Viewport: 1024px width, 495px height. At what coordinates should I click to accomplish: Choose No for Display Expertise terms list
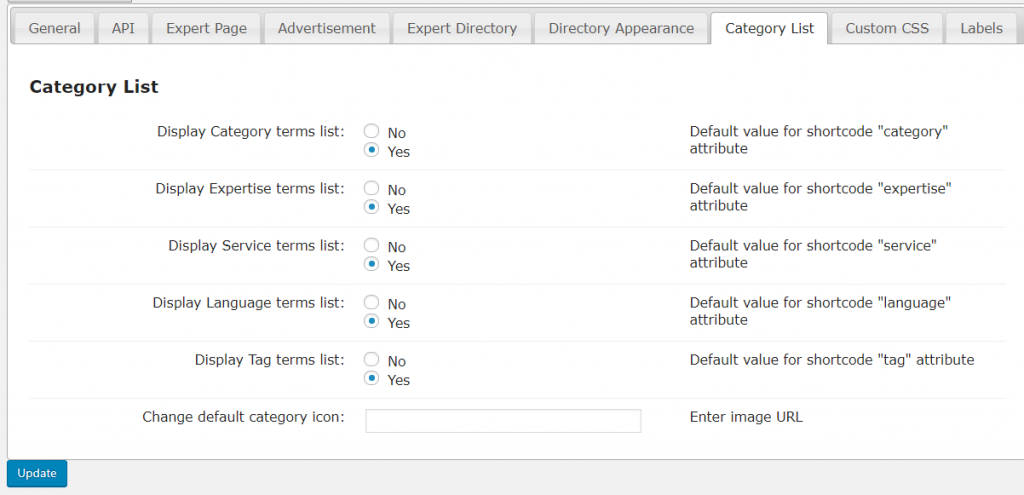tap(372, 189)
